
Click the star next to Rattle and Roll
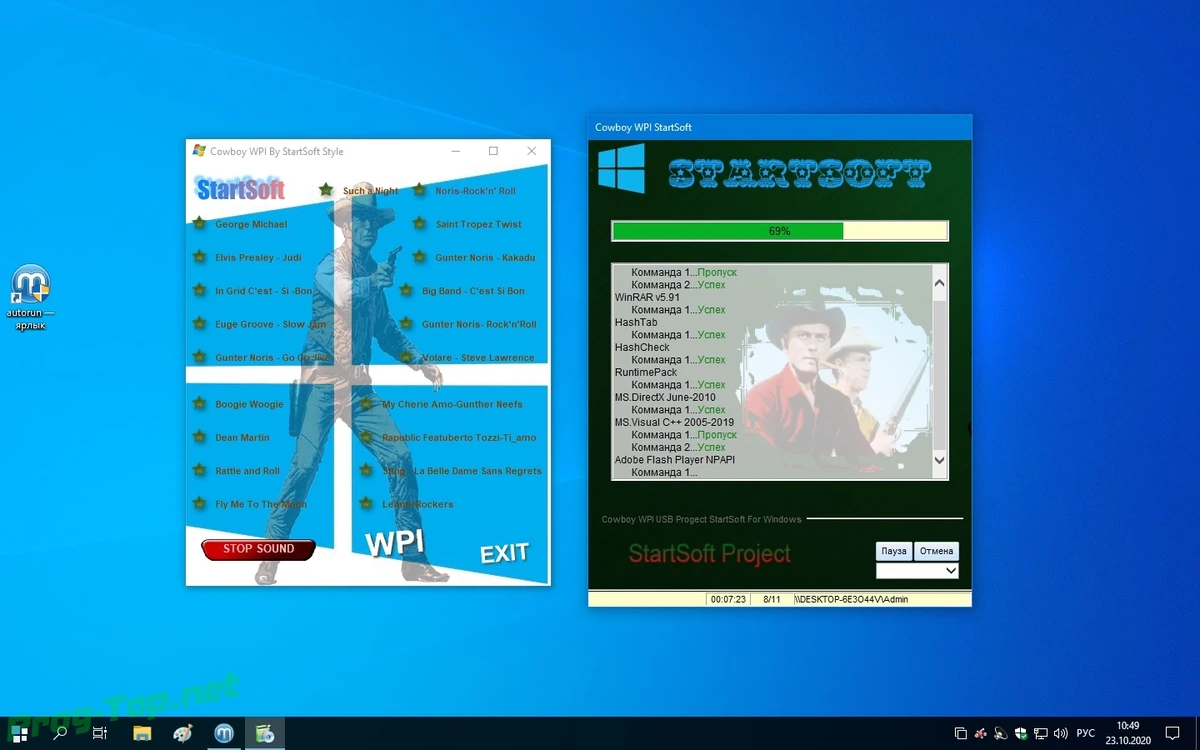199,471
